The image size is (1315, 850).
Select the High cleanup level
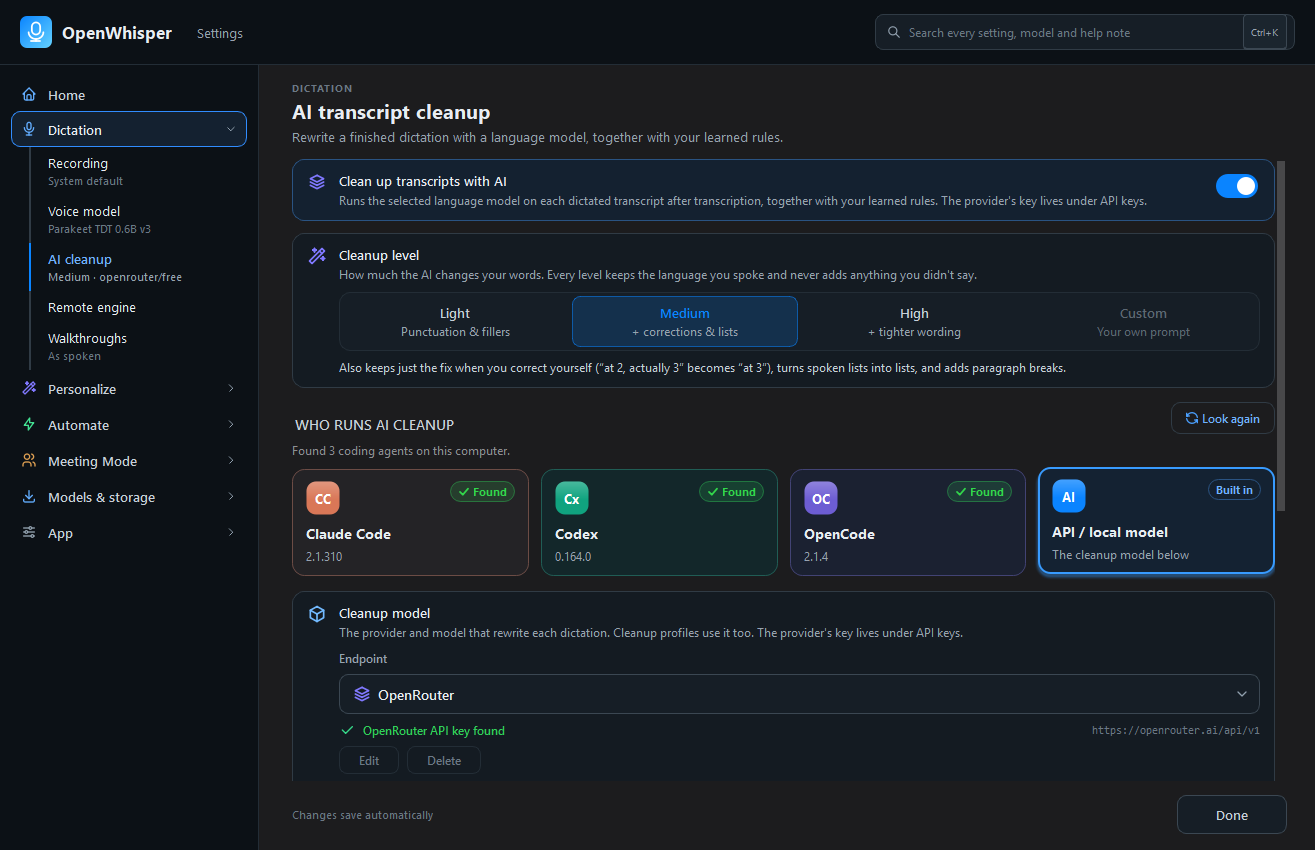[x=914, y=322]
